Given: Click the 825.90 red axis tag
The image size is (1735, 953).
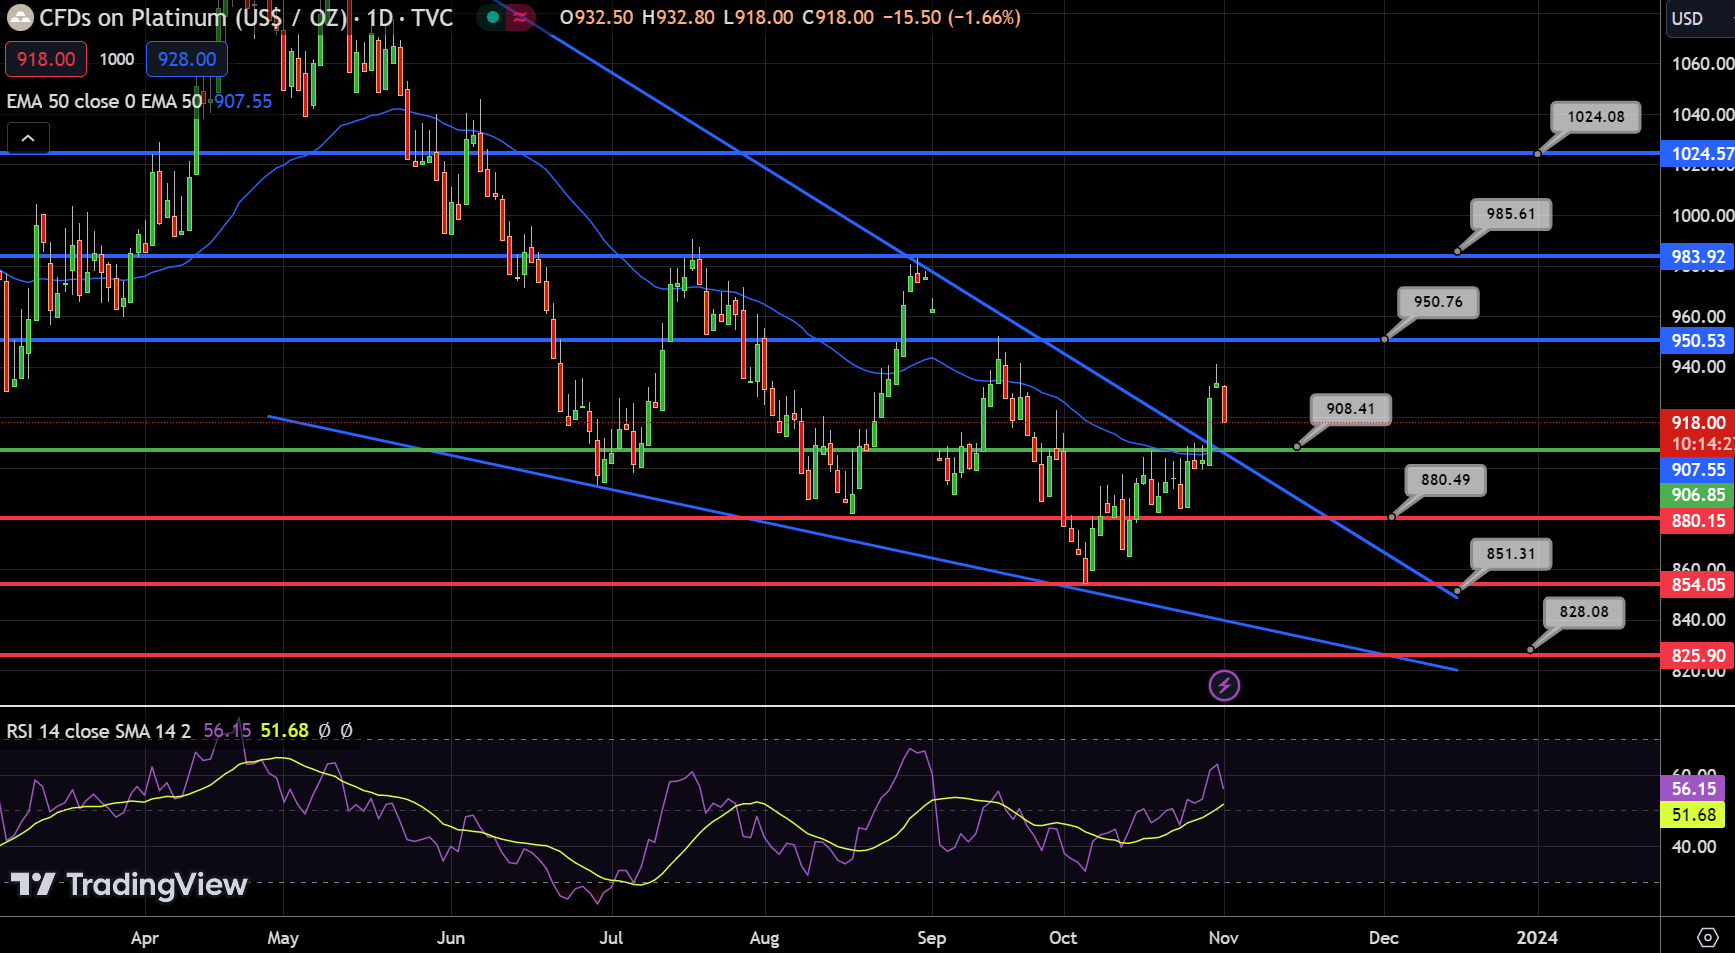Looking at the screenshot, I should point(1698,655).
